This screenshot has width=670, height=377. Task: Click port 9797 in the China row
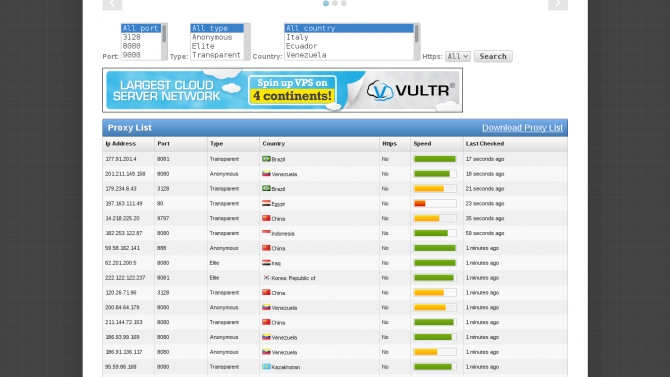[x=163, y=218]
